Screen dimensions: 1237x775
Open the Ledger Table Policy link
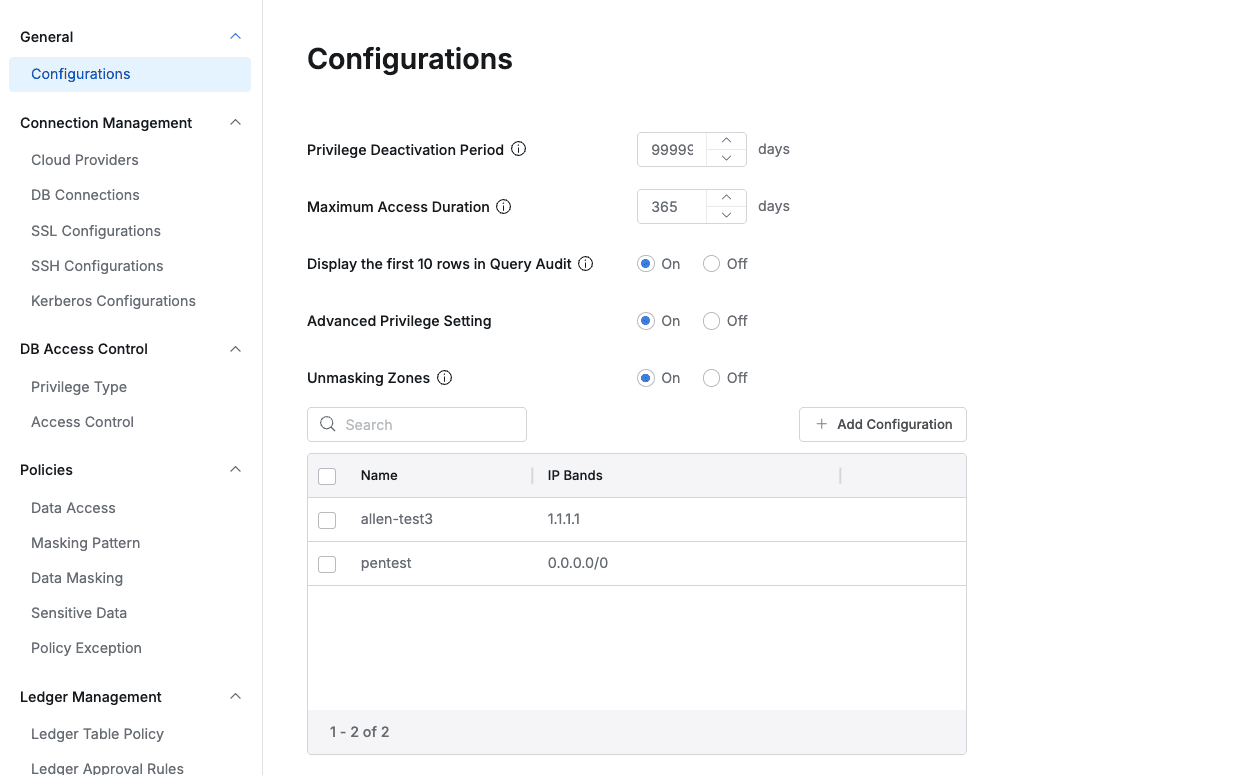tap(97, 734)
